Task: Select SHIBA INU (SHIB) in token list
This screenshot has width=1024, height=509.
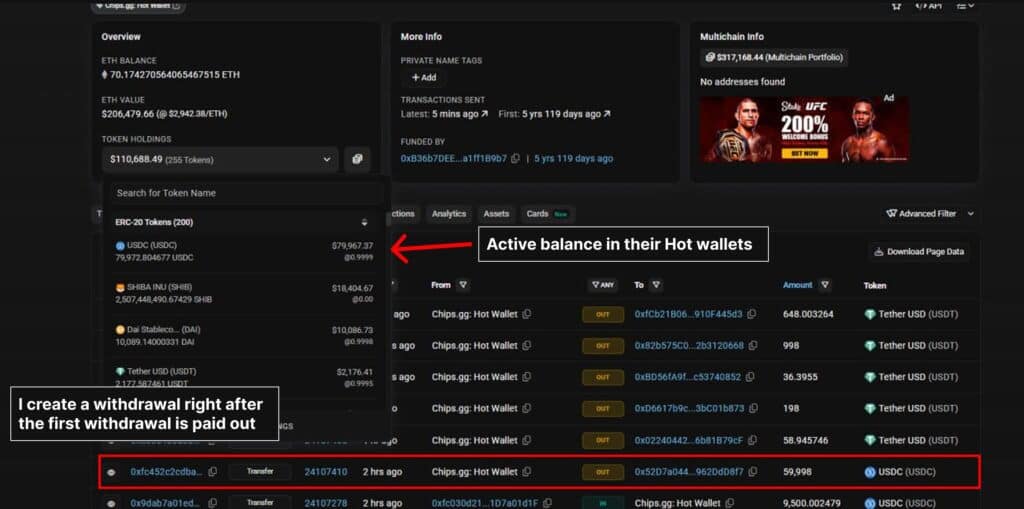Action: pos(244,293)
